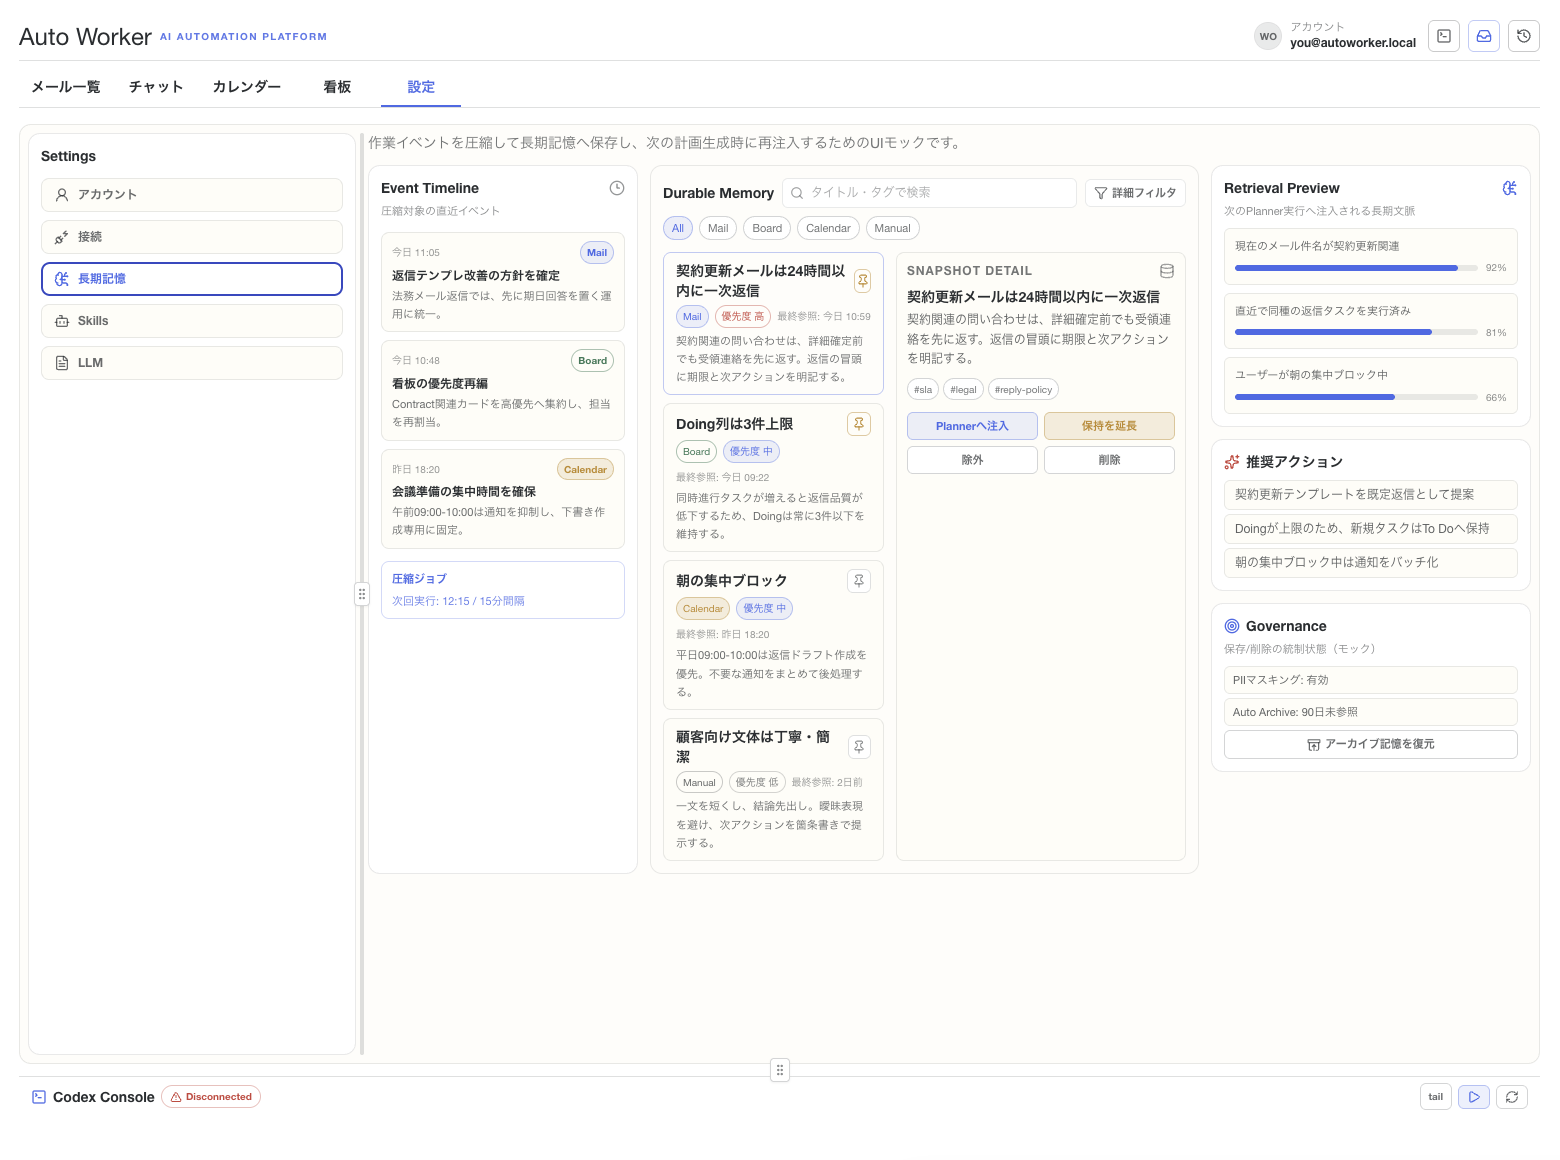Screen dimensions: 1560x1160
Task: Pin the 顧客向け文体は丁寧・簡潔 card
Action: (x=859, y=747)
